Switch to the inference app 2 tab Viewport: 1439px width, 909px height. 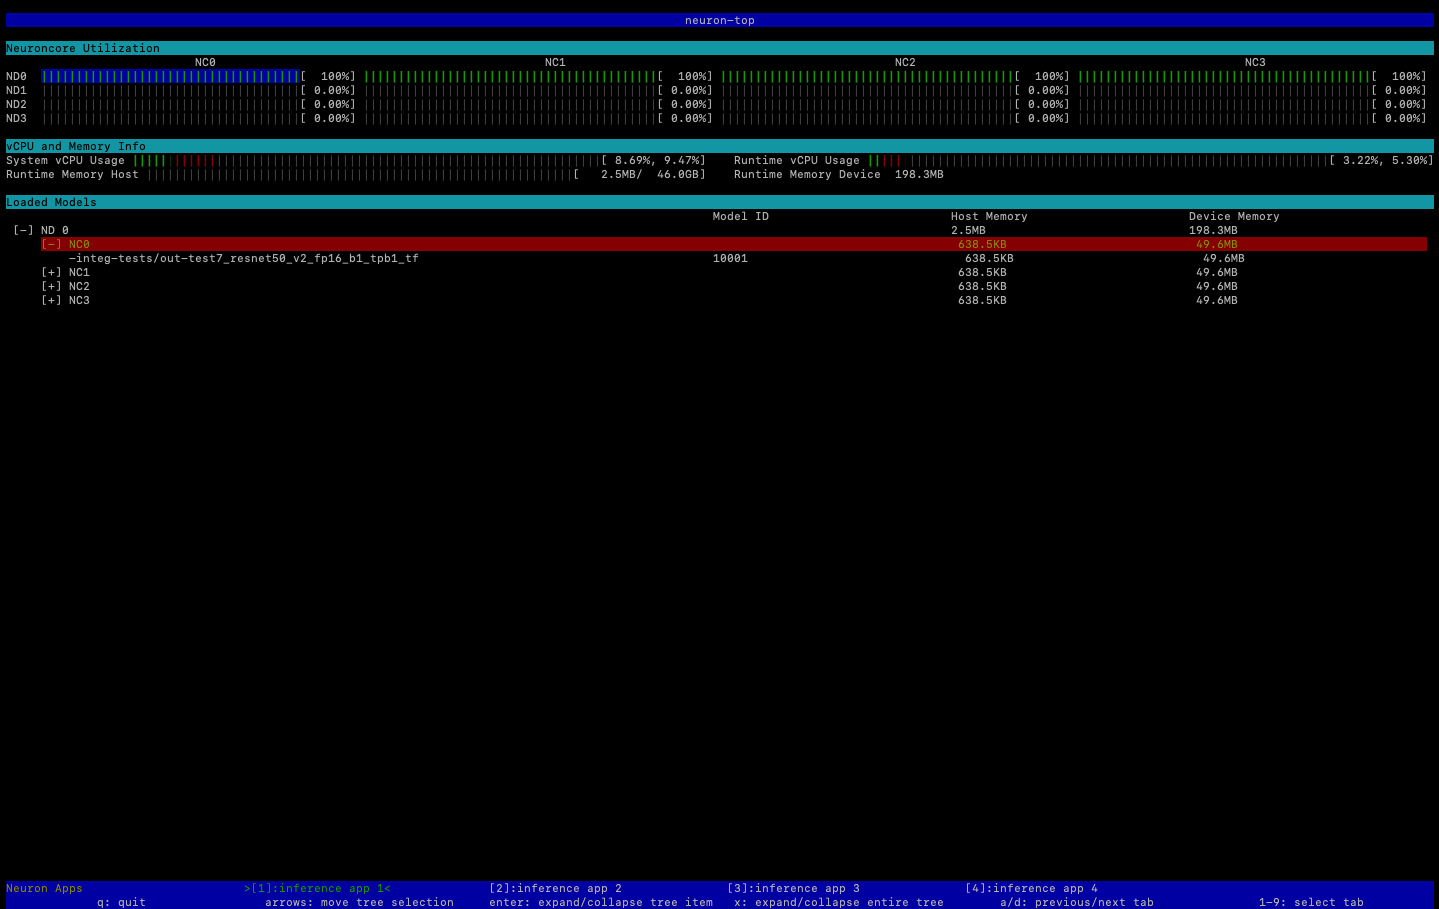(553, 888)
